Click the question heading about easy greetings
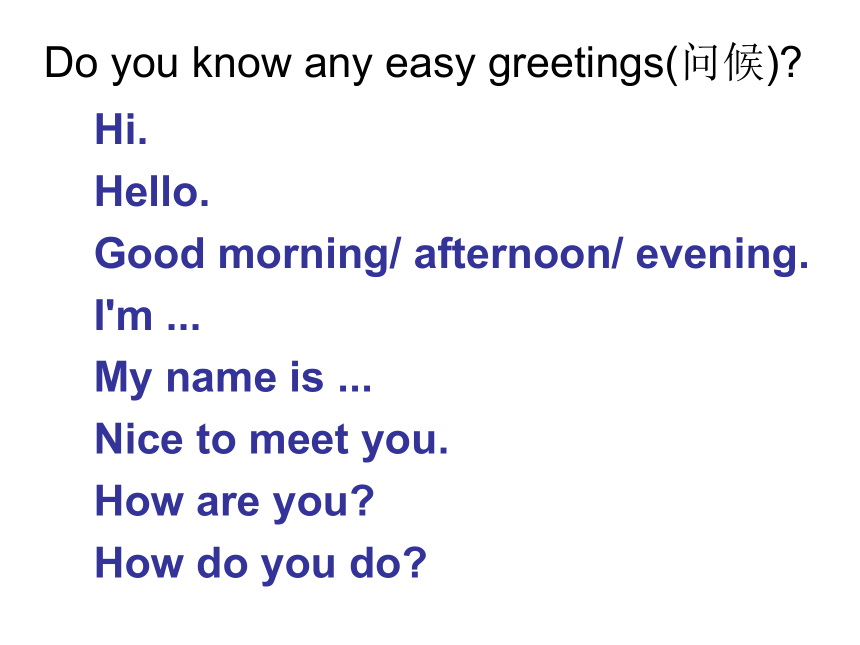 (423, 64)
